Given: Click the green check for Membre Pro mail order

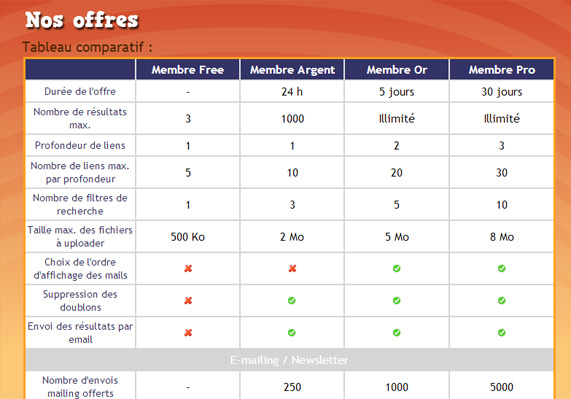Looking at the screenshot, I should tap(501, 268).
